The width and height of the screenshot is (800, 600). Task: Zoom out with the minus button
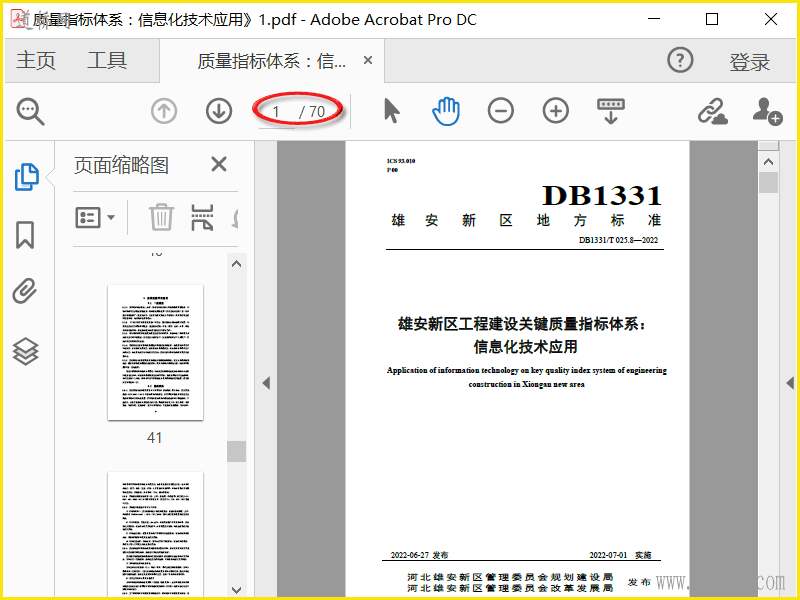point(501,111)
